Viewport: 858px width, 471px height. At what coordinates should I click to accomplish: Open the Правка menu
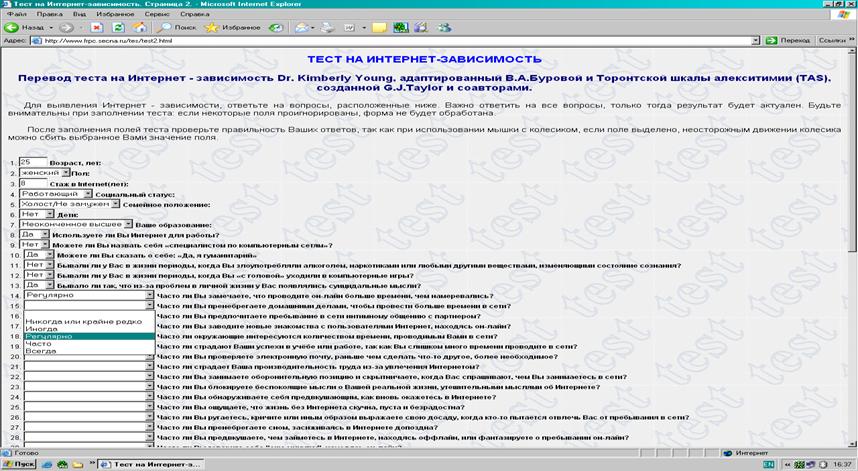tap(50, 14)
